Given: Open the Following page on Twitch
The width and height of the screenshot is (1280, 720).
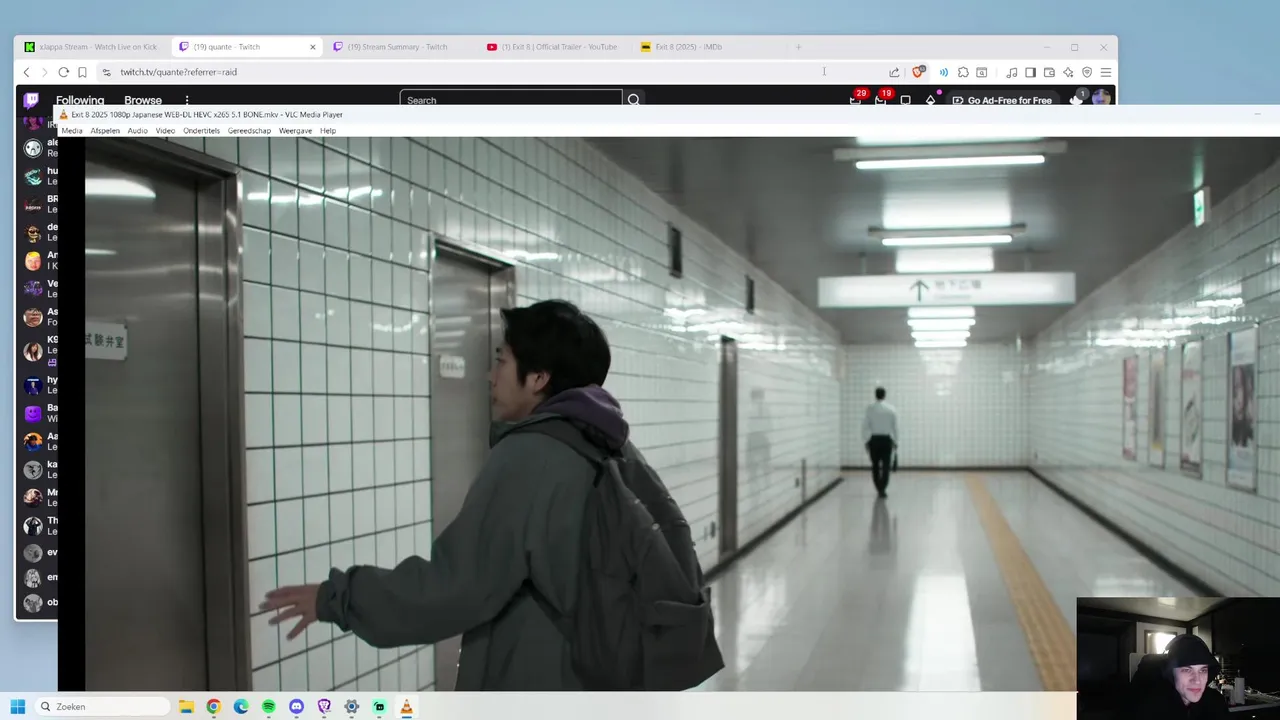Looking at the screenshot, I should tap(80, 100).
